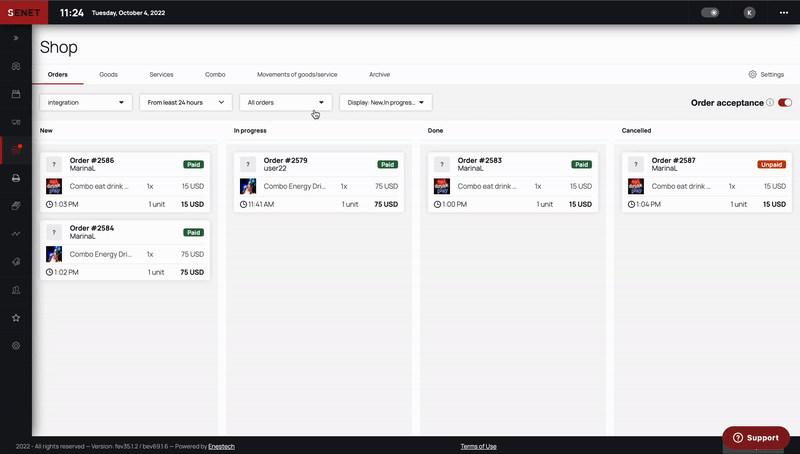Open Order #2584 title
800x454 pixels.
pos(92,228)
